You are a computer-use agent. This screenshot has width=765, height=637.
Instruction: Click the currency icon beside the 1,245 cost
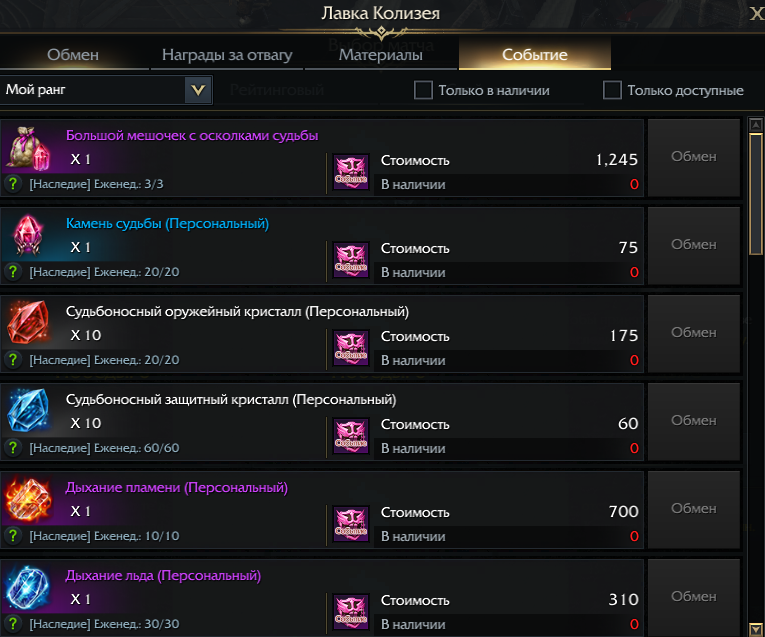click(x=350, y=172)
